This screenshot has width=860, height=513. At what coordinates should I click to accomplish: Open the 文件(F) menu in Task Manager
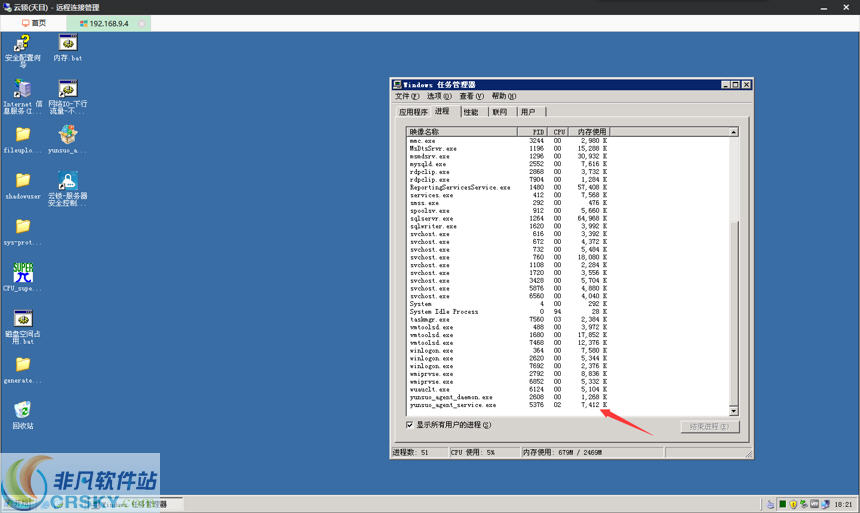click(407, 97)
